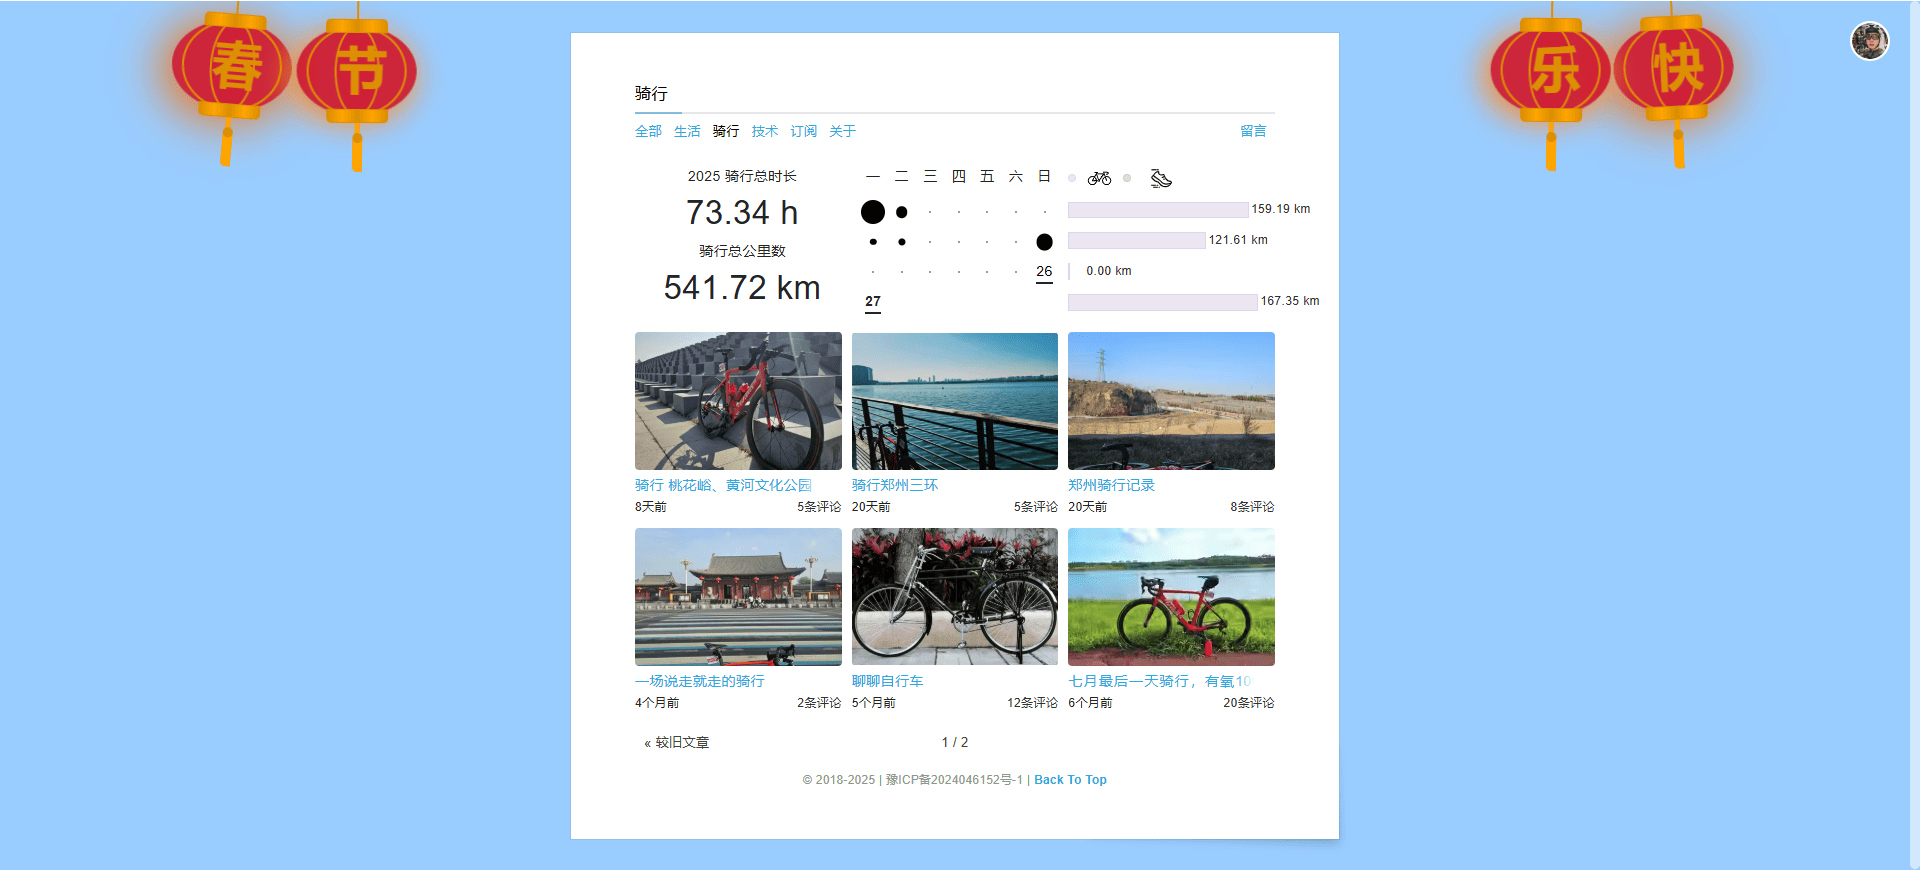Click the running shoe icon
The width and height of the screenshot is (1920, 870).
point(1160,178)
